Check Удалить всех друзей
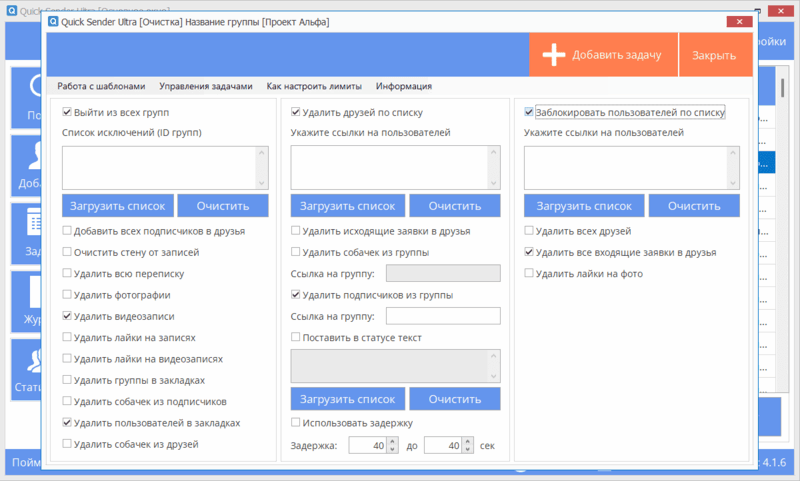 pyautogui.click(x=530, y=231)
